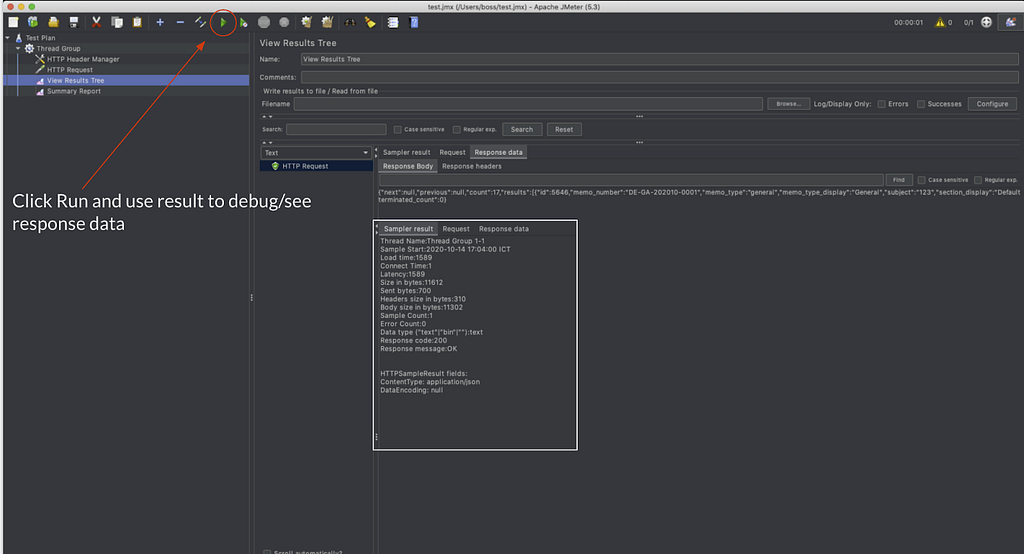The image size is (1024, 554).
Task: Toggle Case sensitive next to Search field
Action: [x=397, y=129]
